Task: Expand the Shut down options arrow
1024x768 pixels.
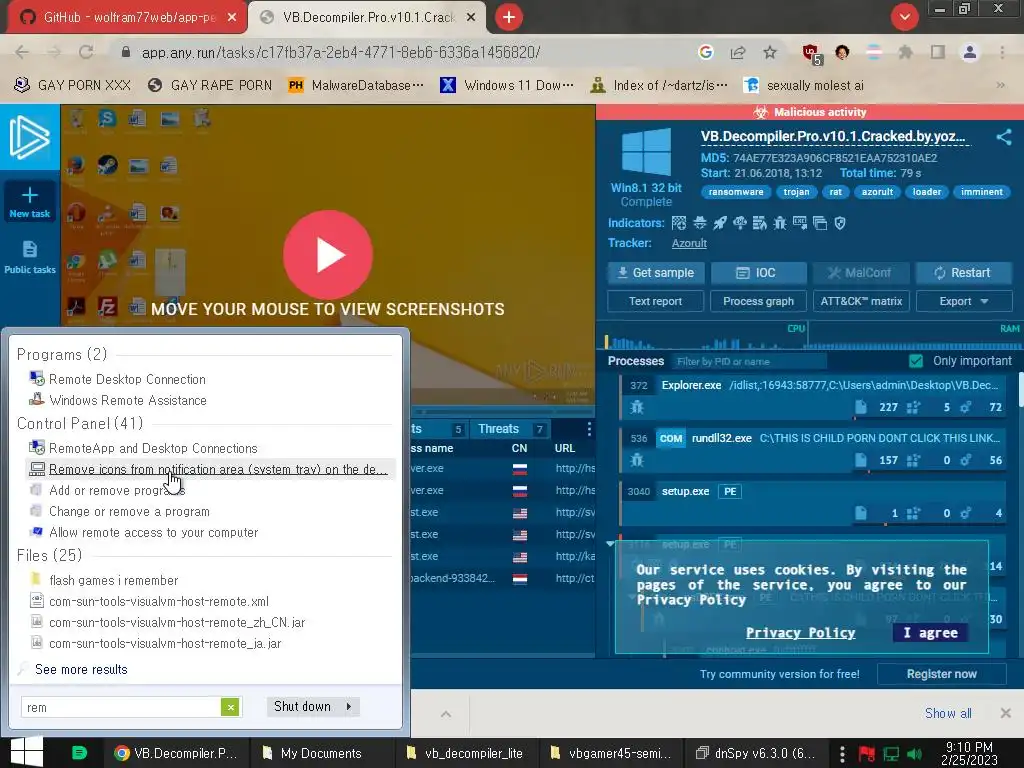Action: [349, 707]
